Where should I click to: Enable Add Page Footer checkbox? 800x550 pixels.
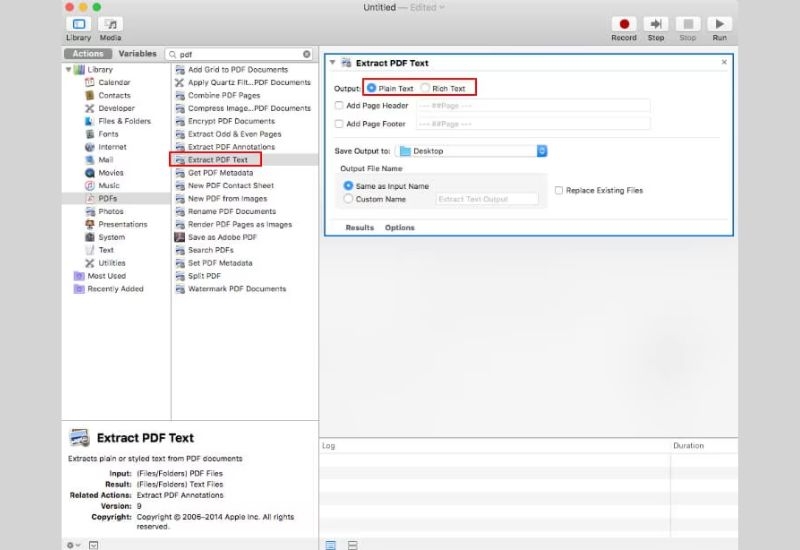(339, 124)
